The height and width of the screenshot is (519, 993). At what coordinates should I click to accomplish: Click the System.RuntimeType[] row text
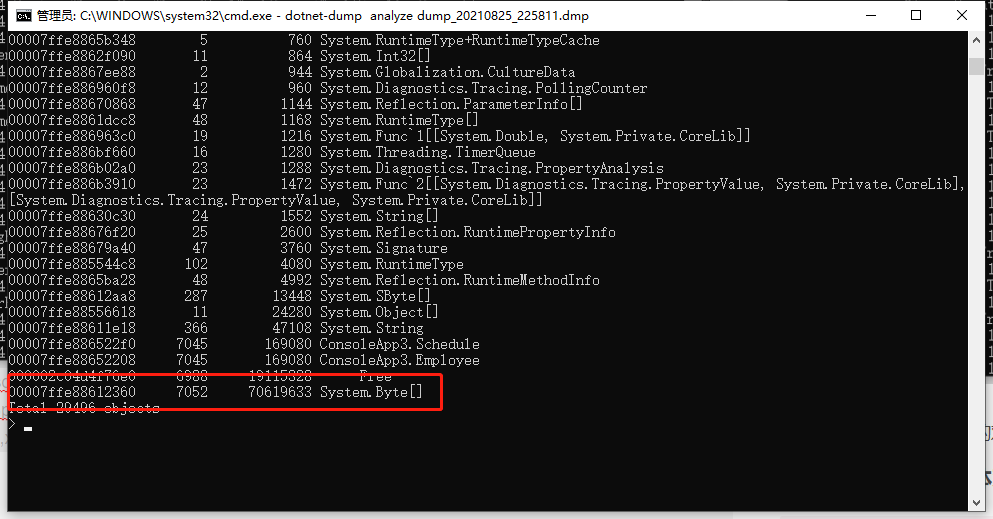tap(399, 120)
